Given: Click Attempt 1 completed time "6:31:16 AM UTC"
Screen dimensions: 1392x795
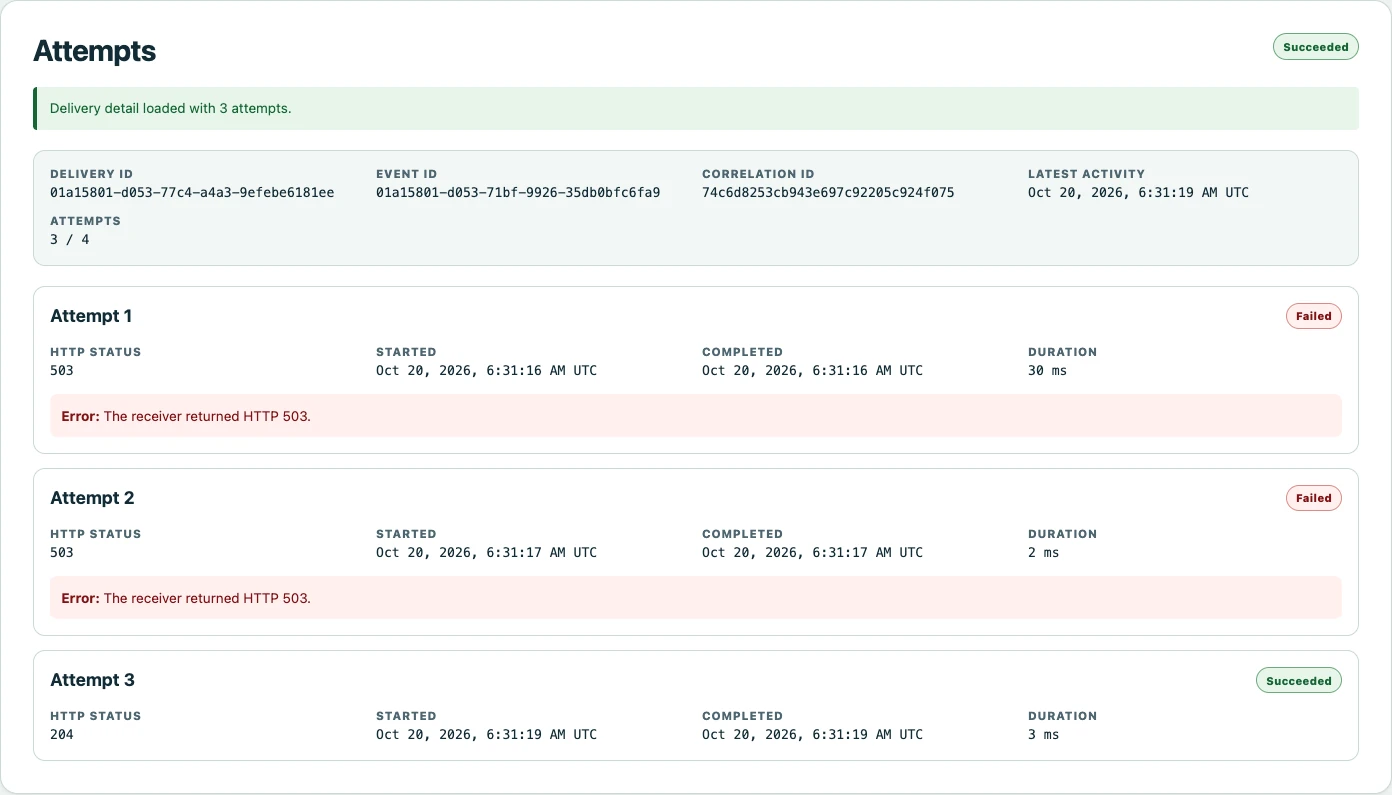Looking at the screenshot, I should click(868, 370).
